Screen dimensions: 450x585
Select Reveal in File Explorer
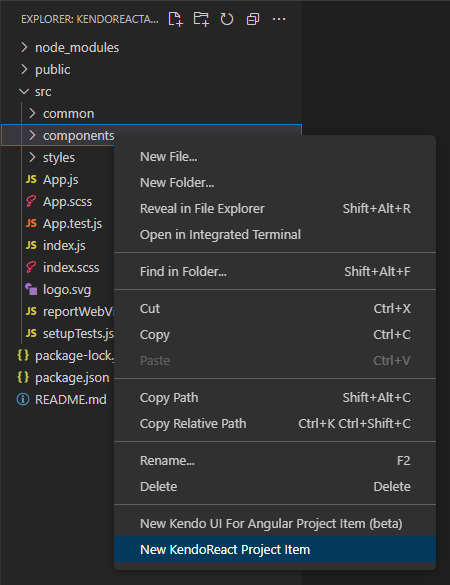[x=275, y=209]
